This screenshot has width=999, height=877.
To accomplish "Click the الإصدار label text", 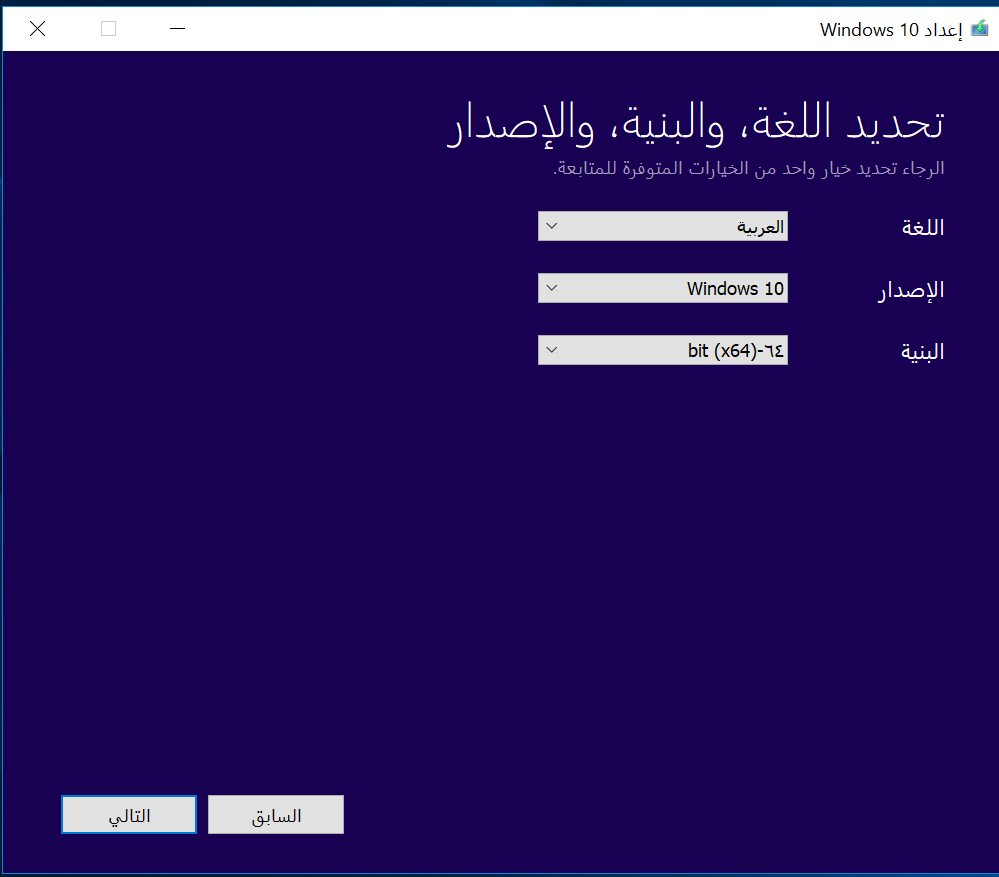I will pyautogui.click(x=911, y=290).
